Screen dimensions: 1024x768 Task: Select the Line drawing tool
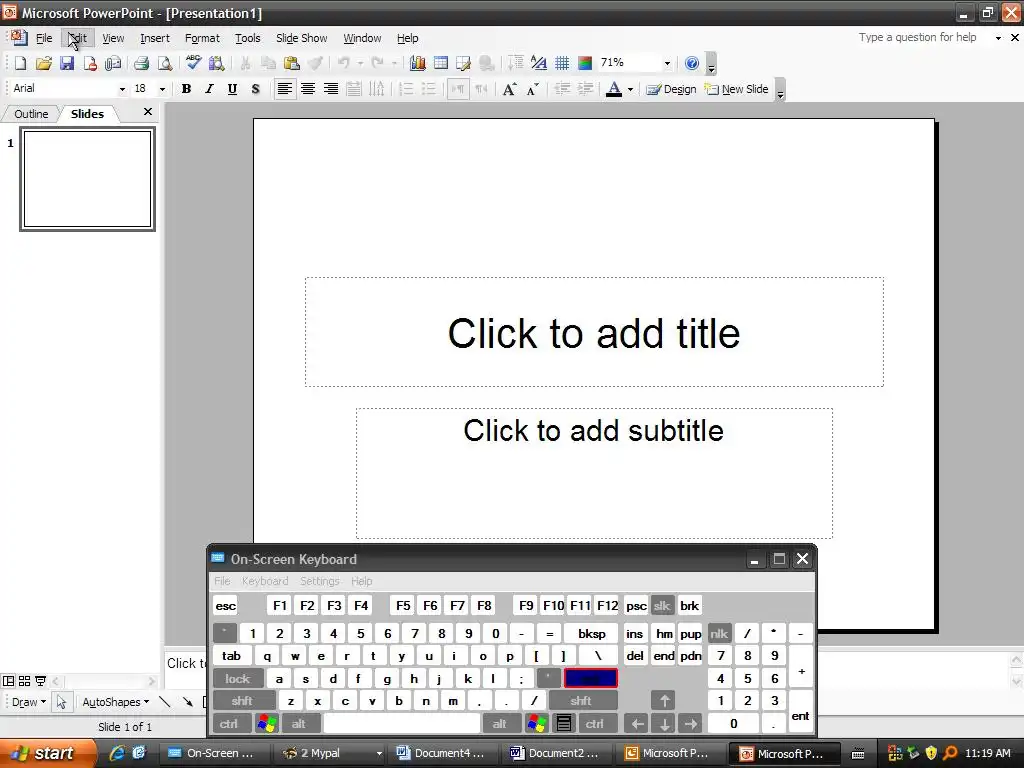(x=165, y=702)
